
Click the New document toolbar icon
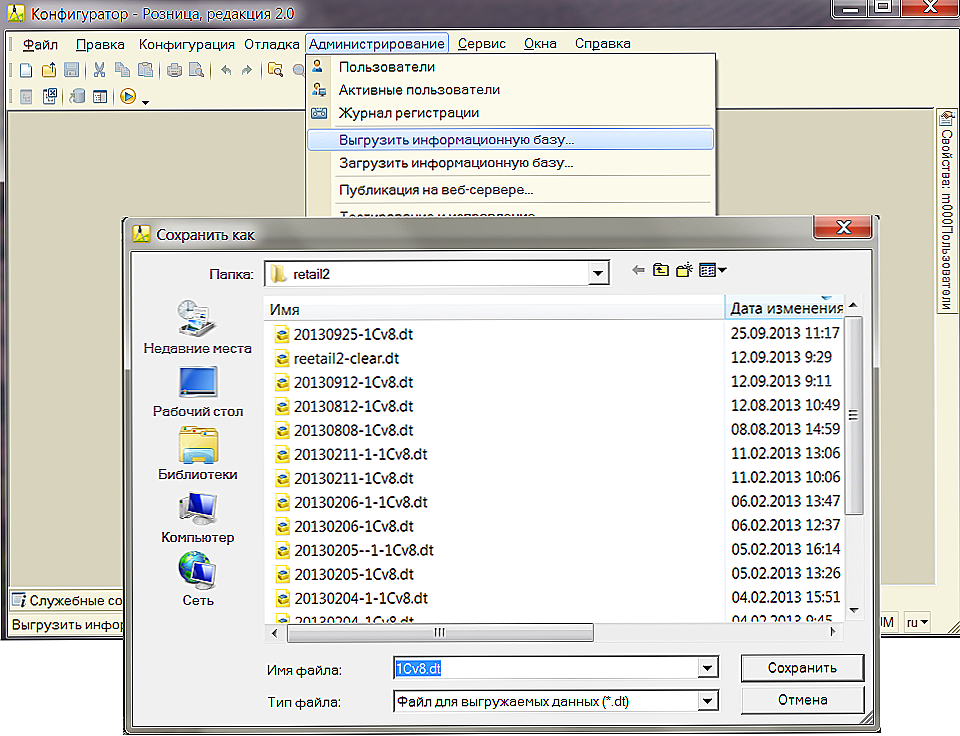[25, 70]
